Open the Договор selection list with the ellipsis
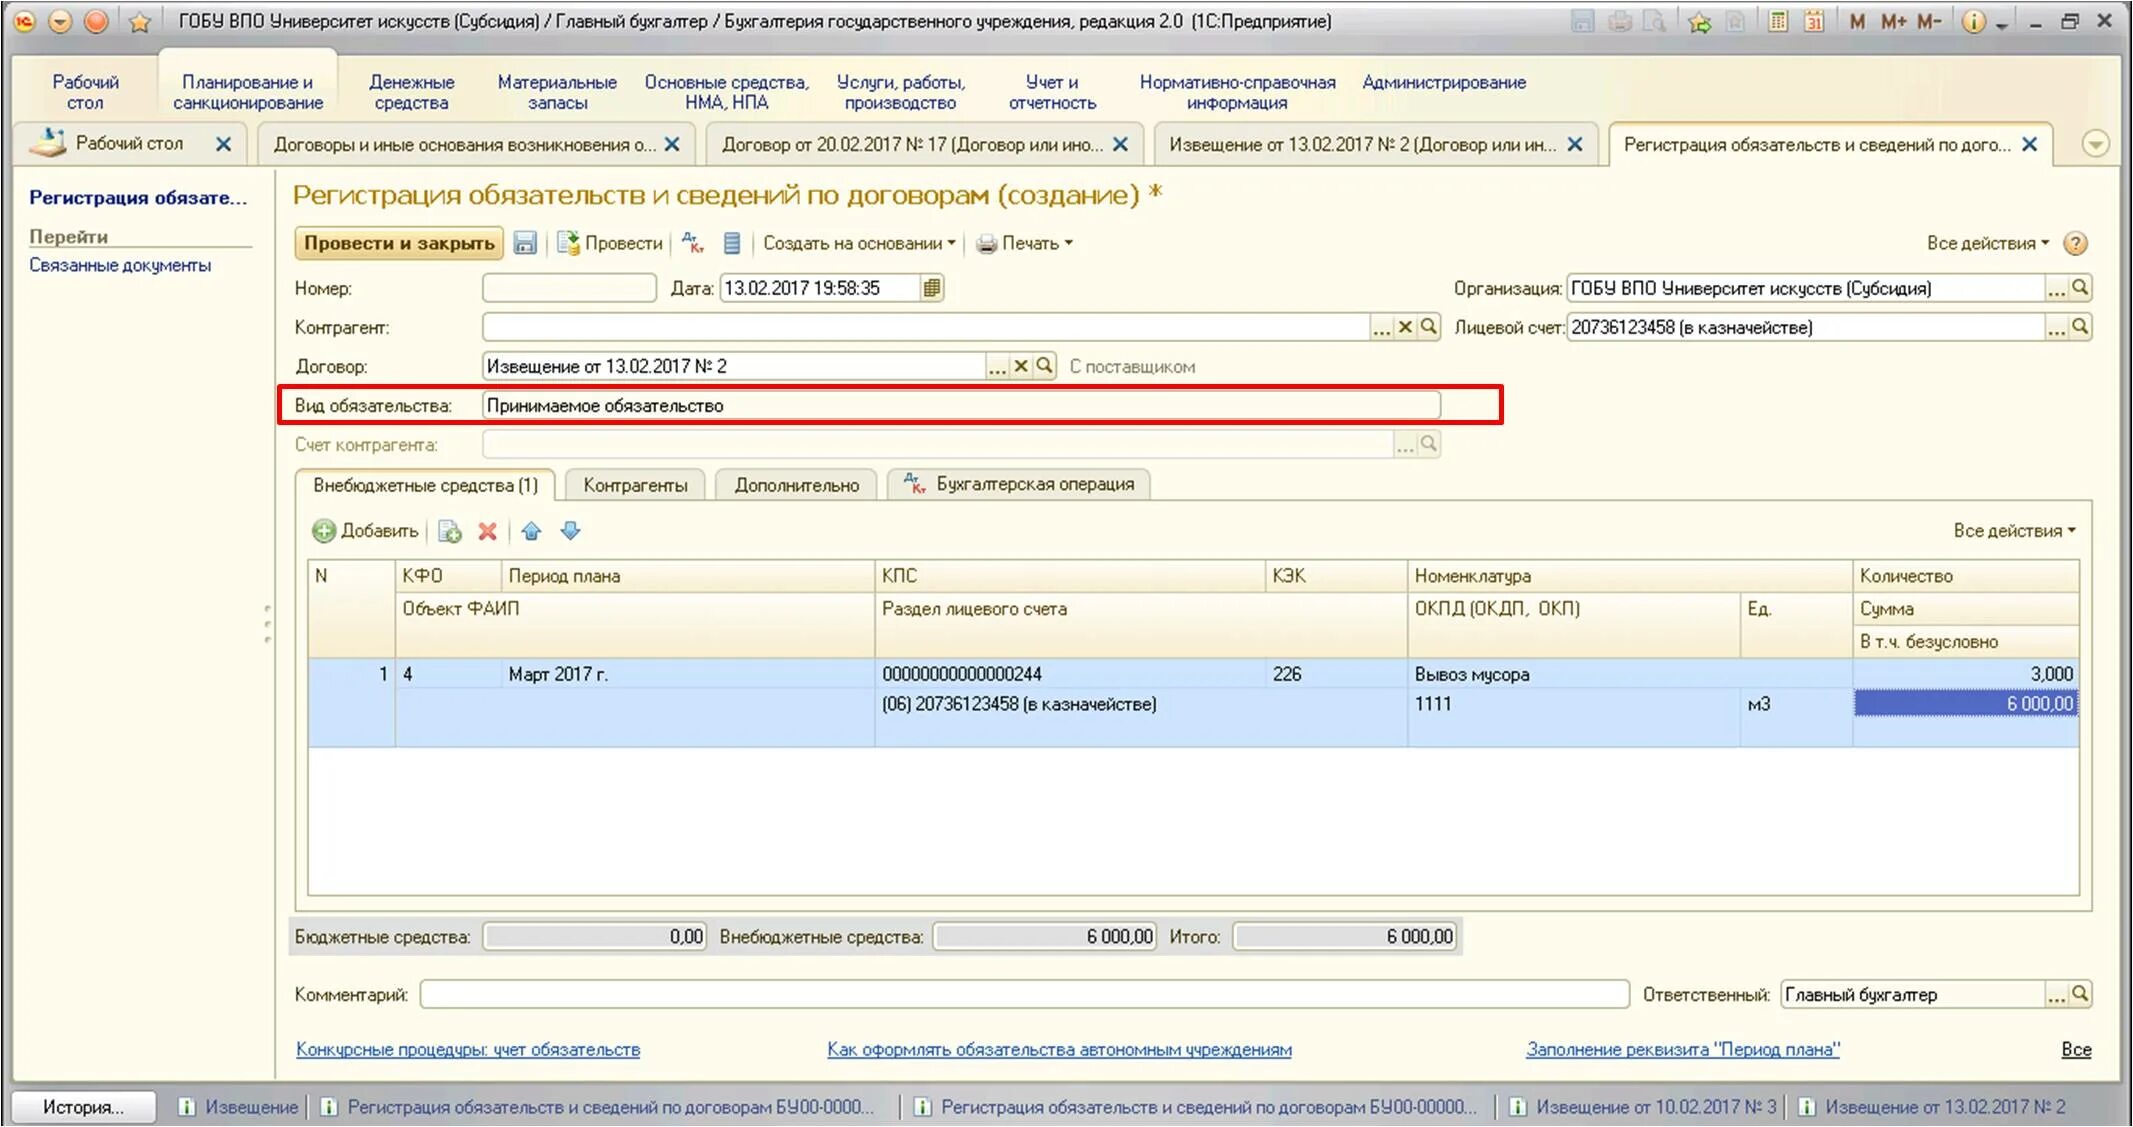Screen dimensions: 2133x1127 pyautogui.click(x=997, y=366)
